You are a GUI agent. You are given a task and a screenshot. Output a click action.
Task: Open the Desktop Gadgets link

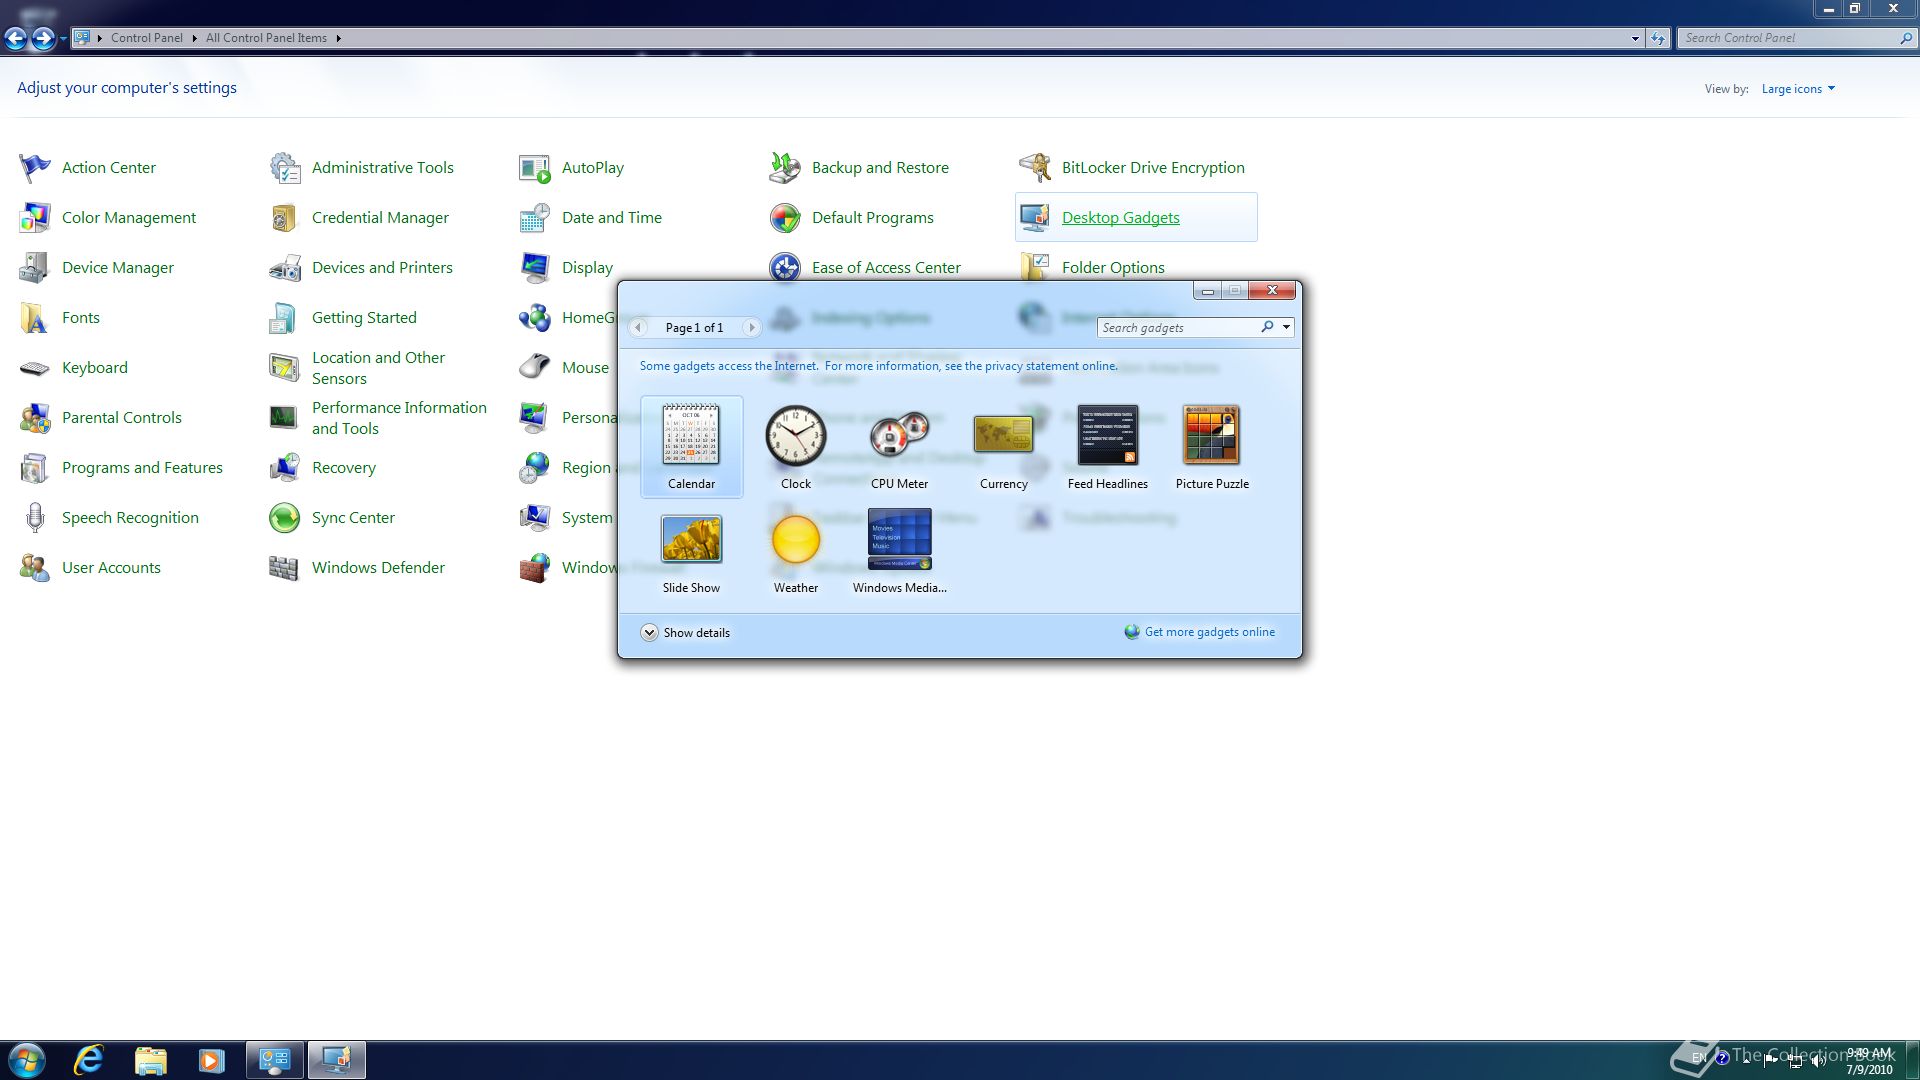click(1120, 218)
